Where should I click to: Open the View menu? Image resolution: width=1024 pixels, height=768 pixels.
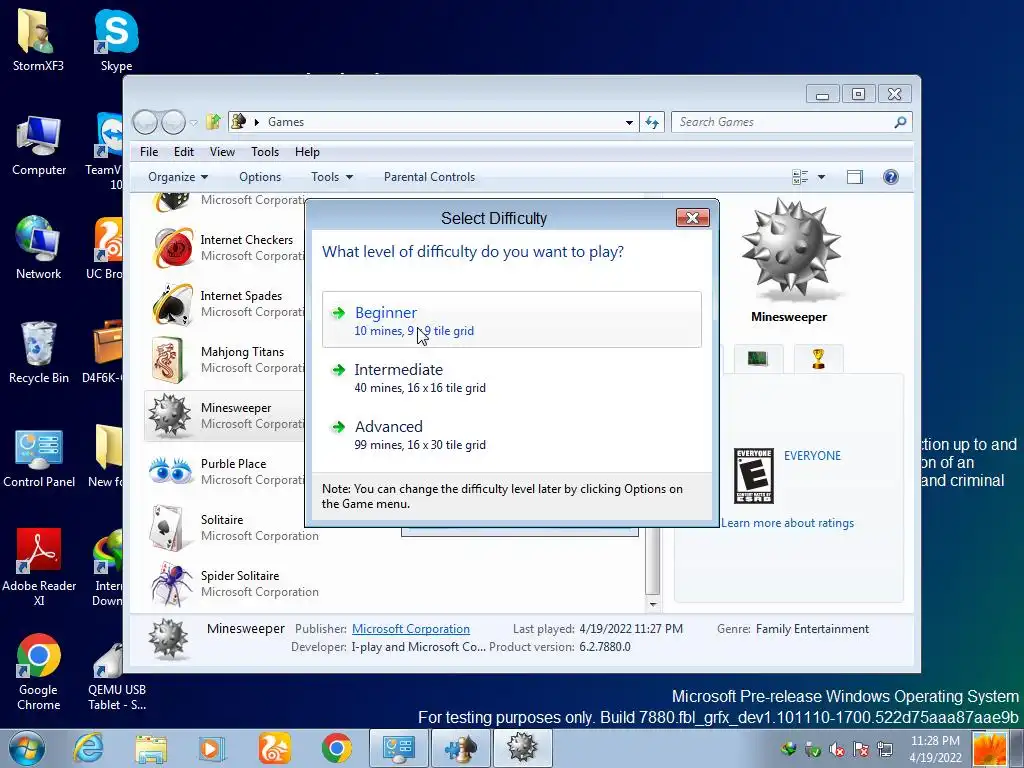tap(222, 152)
